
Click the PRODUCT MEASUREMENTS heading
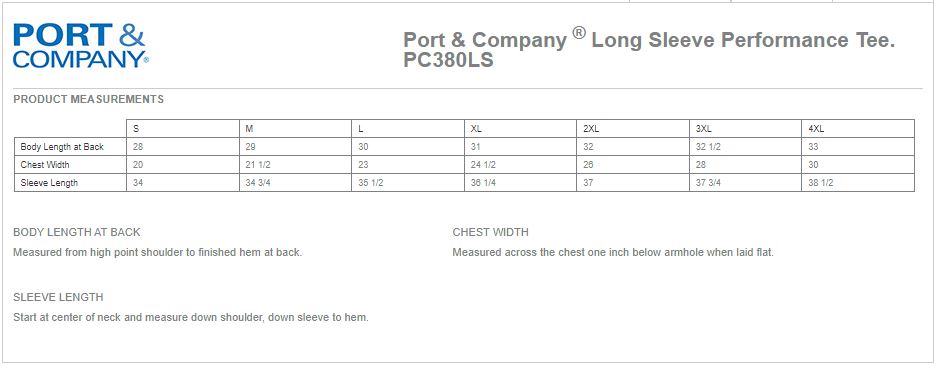click(89, 99)
